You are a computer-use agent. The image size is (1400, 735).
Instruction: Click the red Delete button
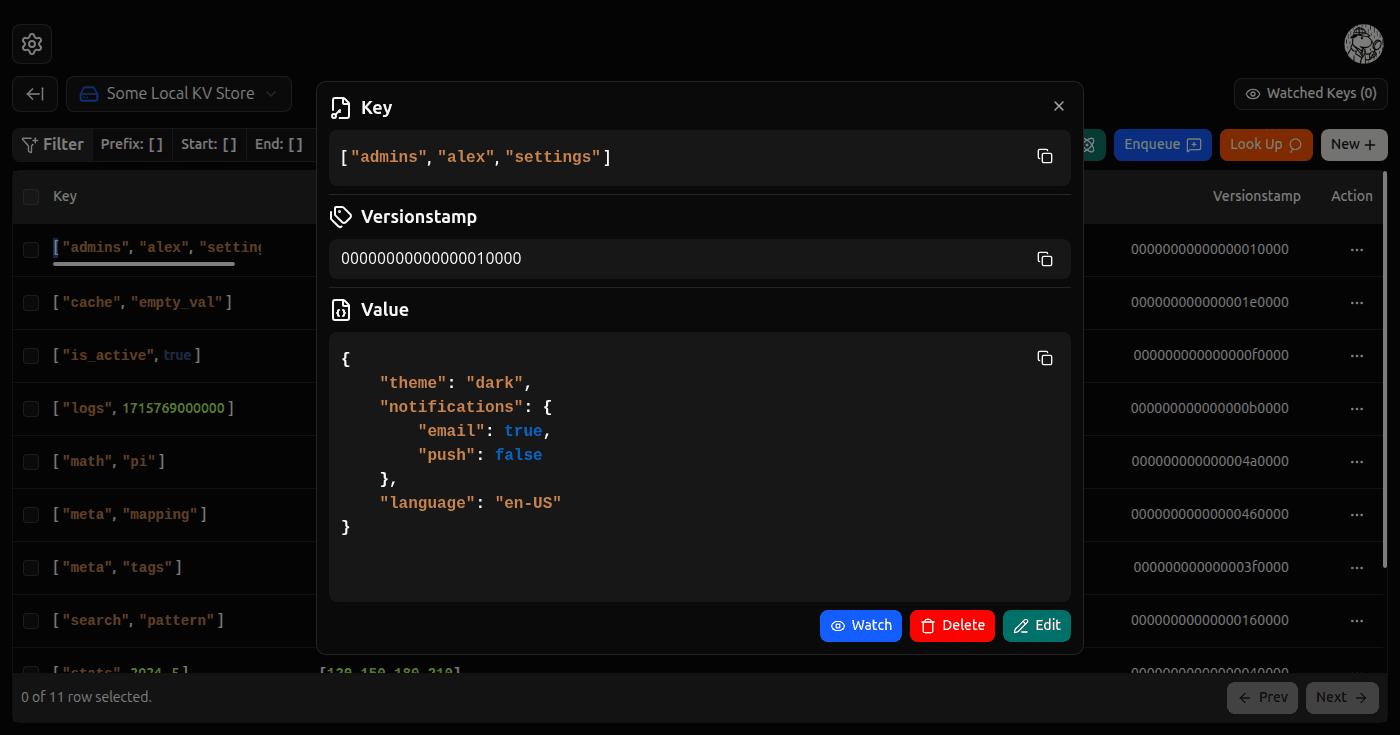point(952,626)
